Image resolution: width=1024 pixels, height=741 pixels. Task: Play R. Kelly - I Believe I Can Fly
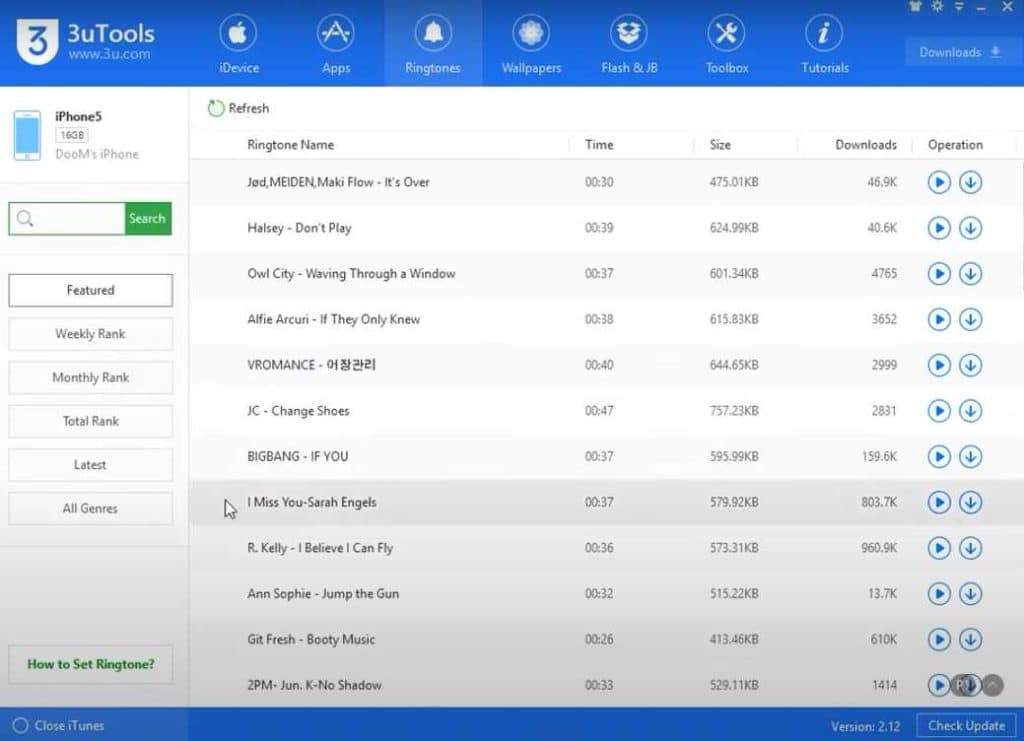(939, 548)
